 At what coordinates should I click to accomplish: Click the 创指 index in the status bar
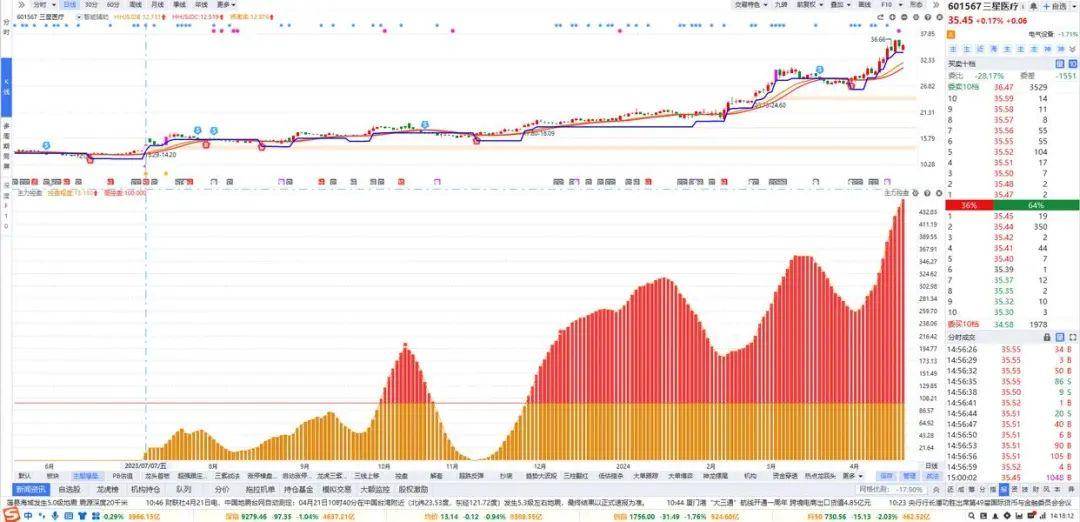(621, 515)
